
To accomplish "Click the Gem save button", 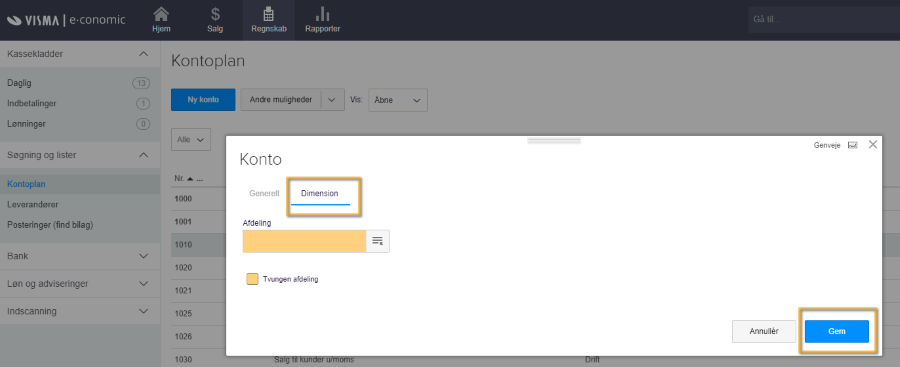I will point(836,331).
